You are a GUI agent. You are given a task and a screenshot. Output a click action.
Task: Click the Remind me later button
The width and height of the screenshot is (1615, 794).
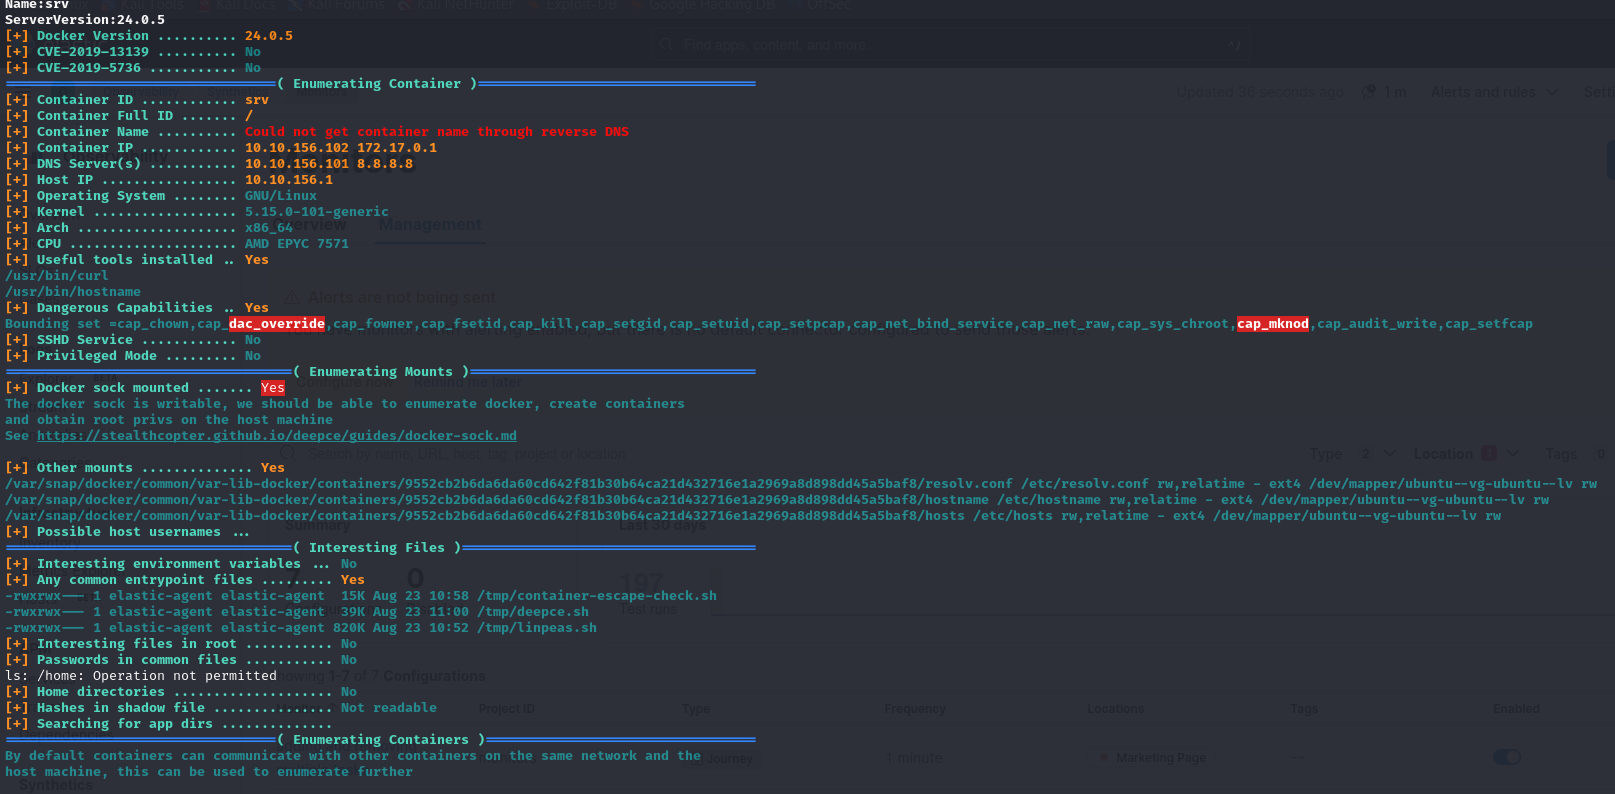click(468, 382)
